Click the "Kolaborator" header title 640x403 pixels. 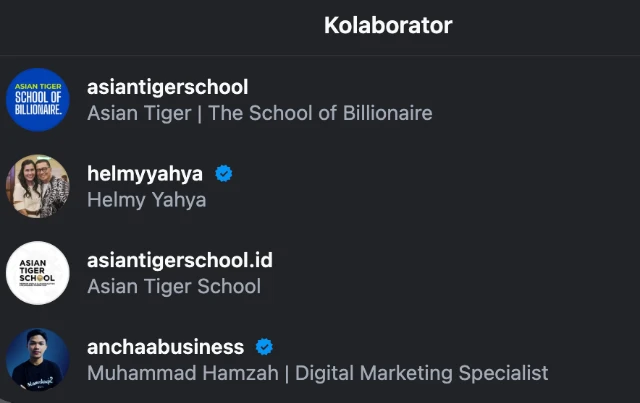pos(388,25)
